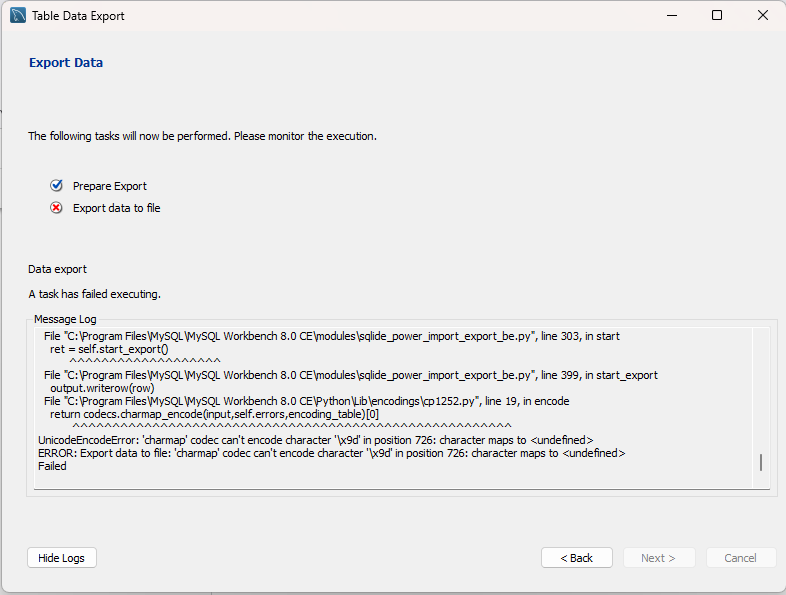Click the 'return codecs.charmap_encode' log line
This screenshot has height=595, width=786.
coord(215,415)
